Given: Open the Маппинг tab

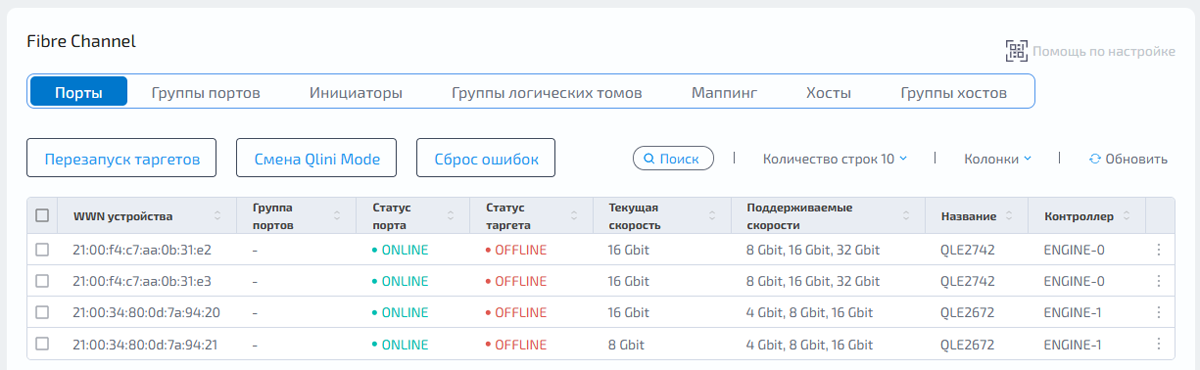Looking at the screenshot, I should (x=724, y=93).
